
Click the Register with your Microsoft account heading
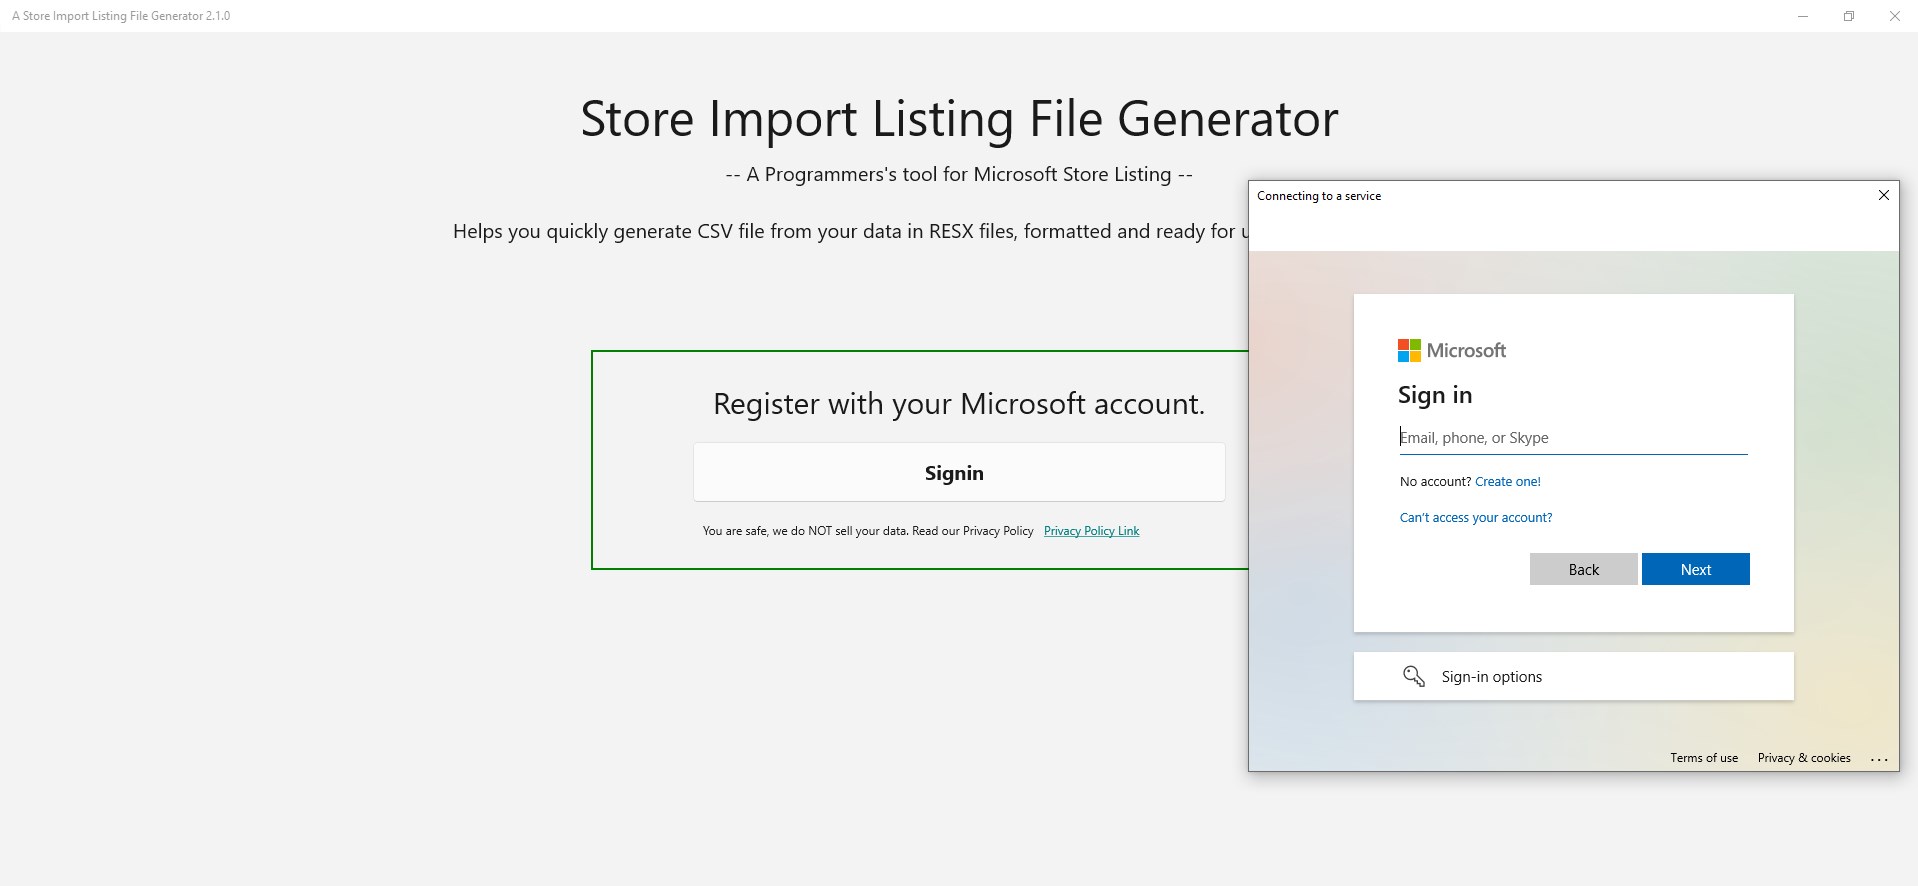pyautogui.click(x=958, y=404)
